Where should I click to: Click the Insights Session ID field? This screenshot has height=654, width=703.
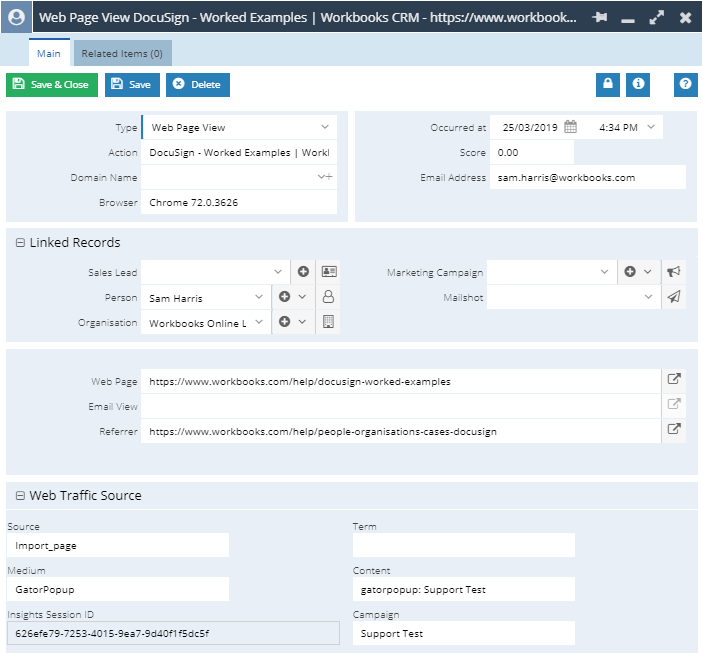[x=173, y=633]
